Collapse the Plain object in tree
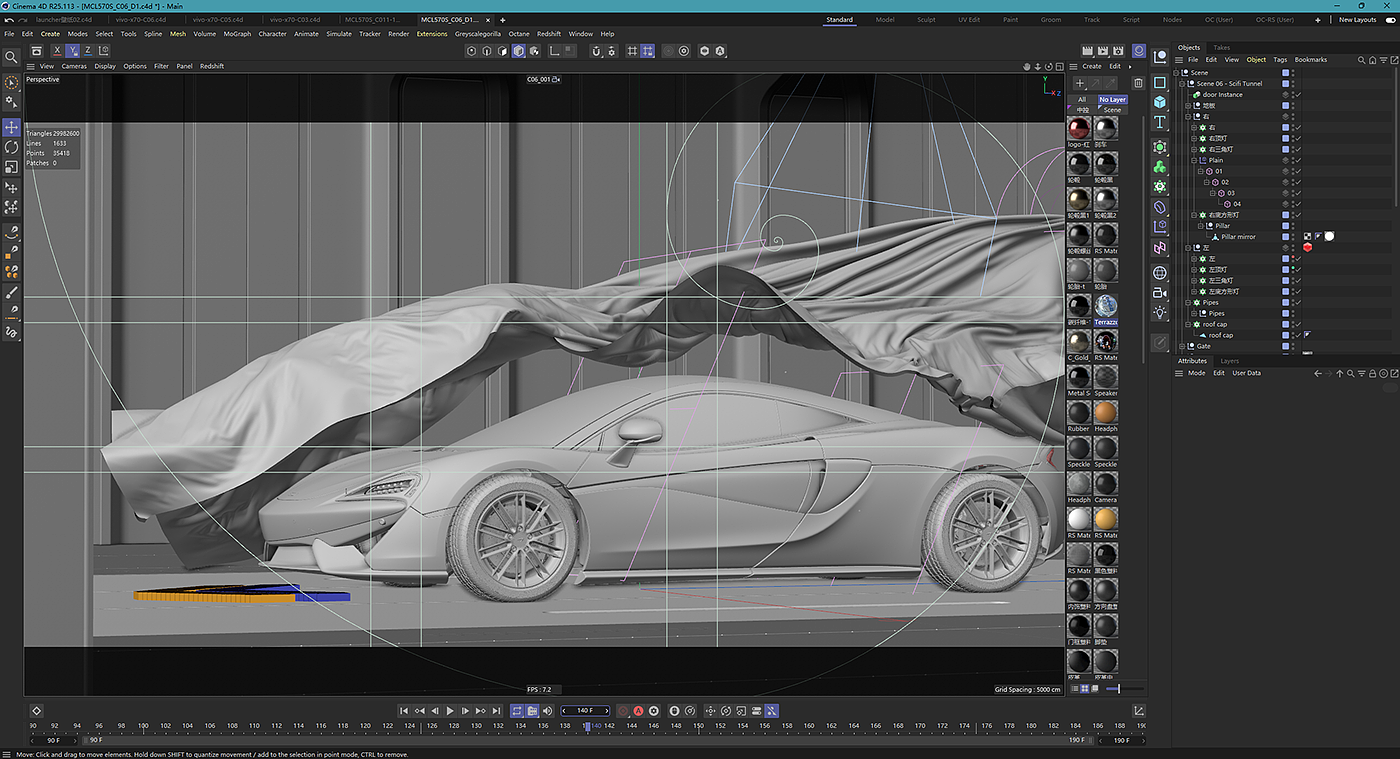The height and width of the screenshot is (759, 1400). [1195, 160]
